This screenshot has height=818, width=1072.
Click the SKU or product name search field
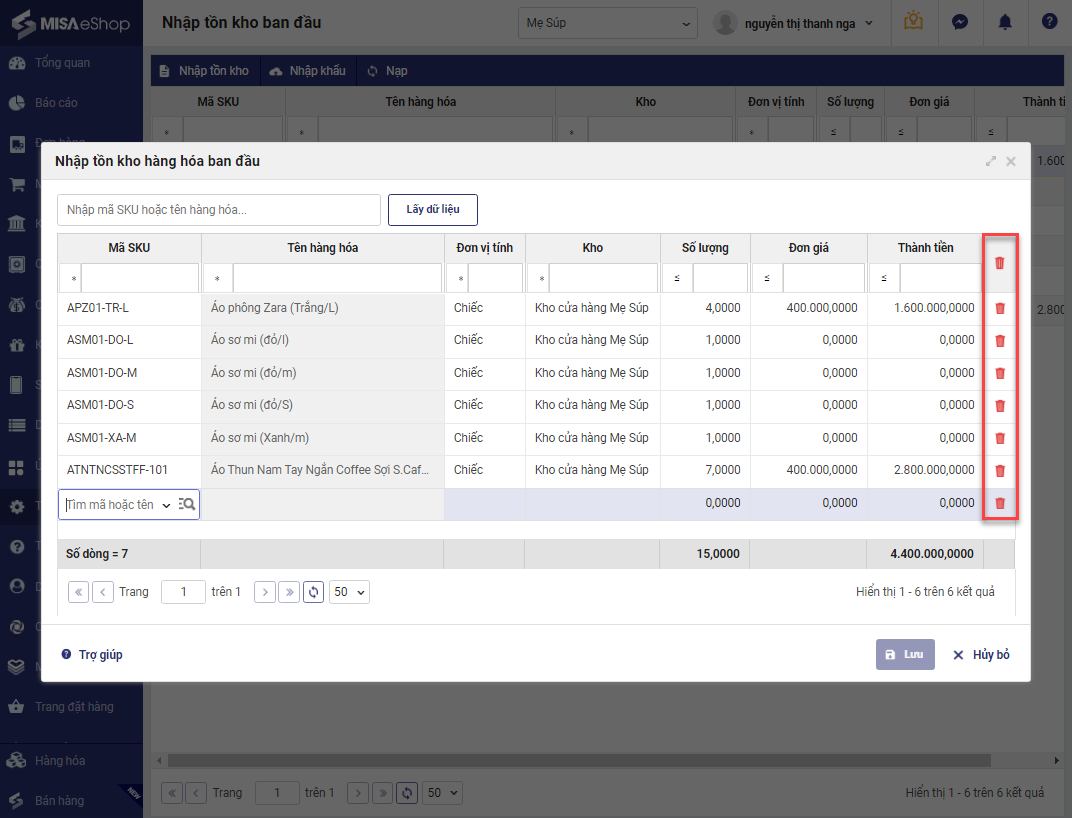click(x=219, y=210)
